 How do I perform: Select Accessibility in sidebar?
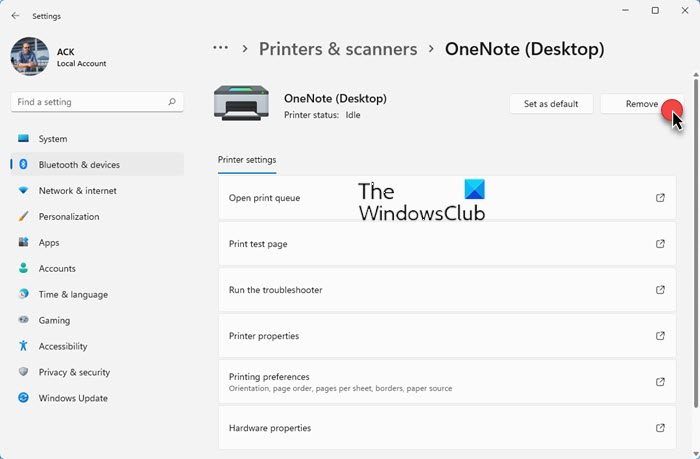point(63,347)
